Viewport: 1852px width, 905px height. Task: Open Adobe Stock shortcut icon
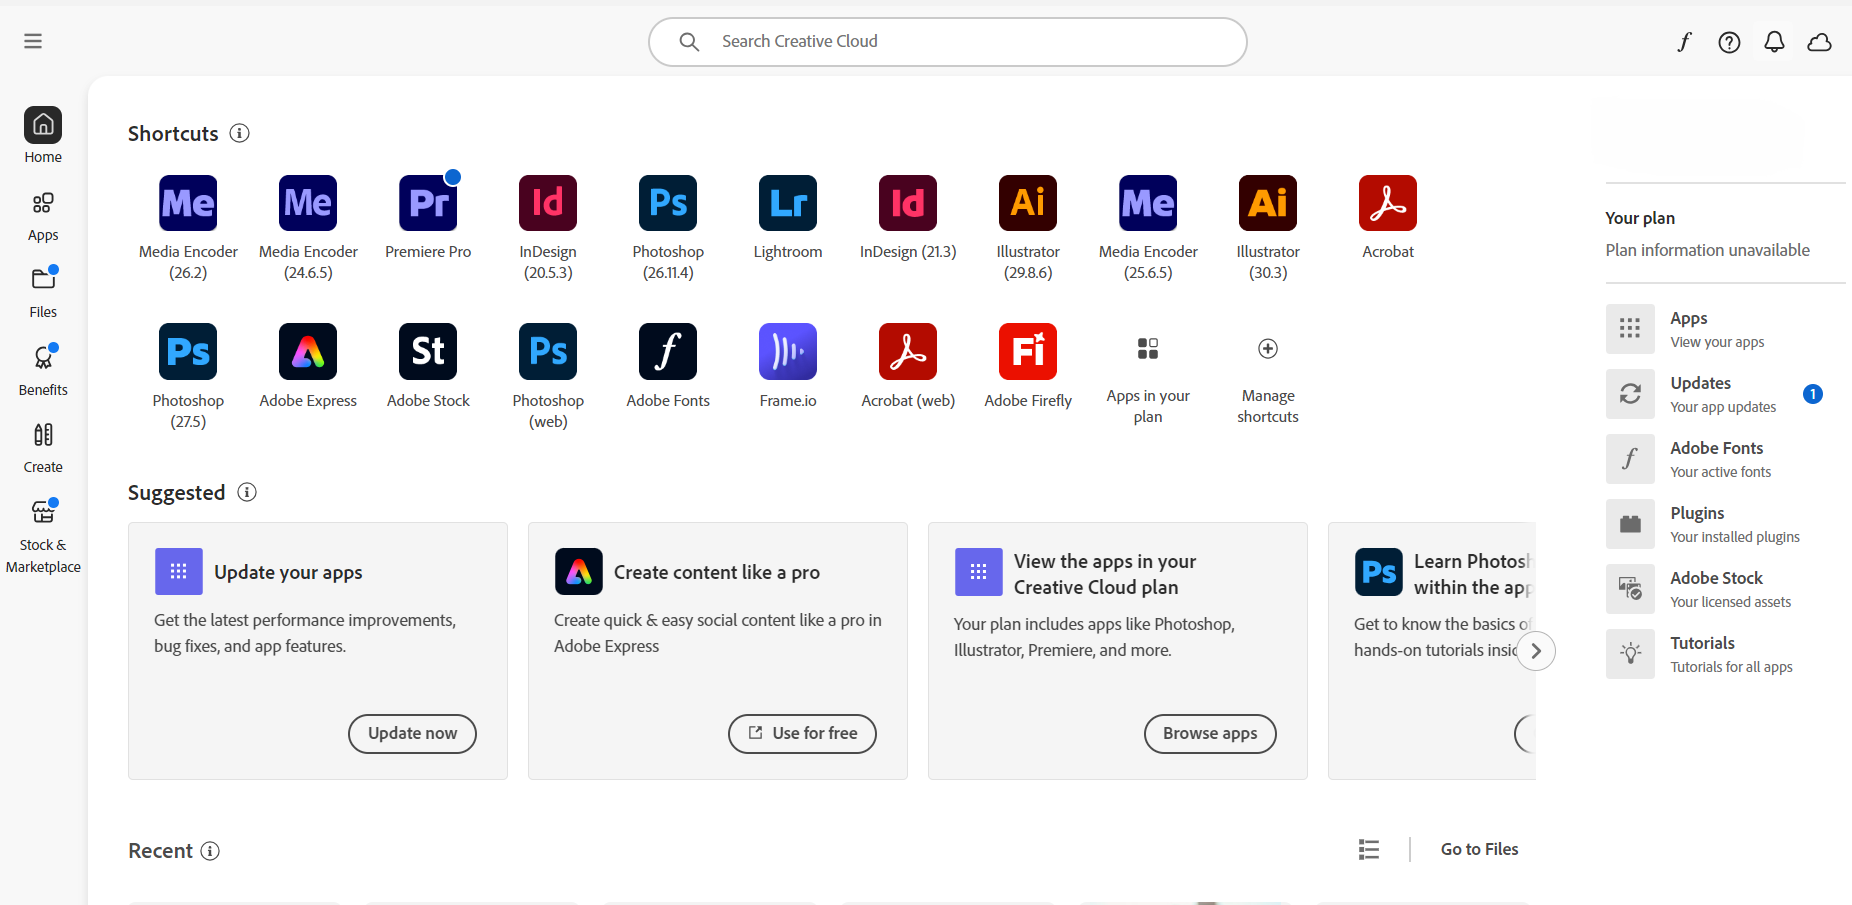point(428,352)
